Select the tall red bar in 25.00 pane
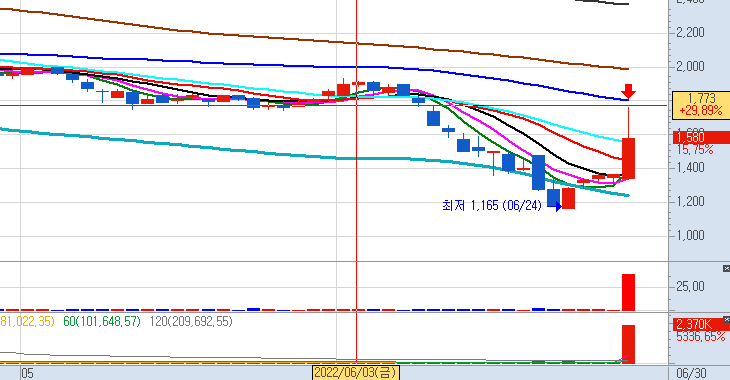 [629, 292]
